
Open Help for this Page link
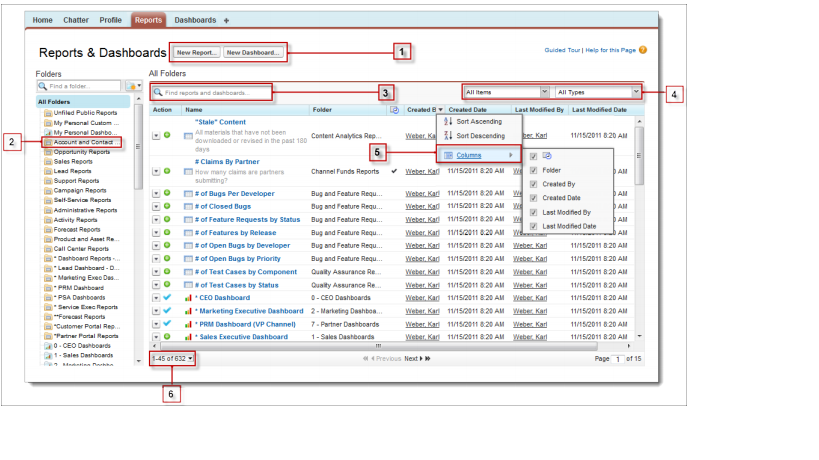pyautogui.click(x=611, y=50)
